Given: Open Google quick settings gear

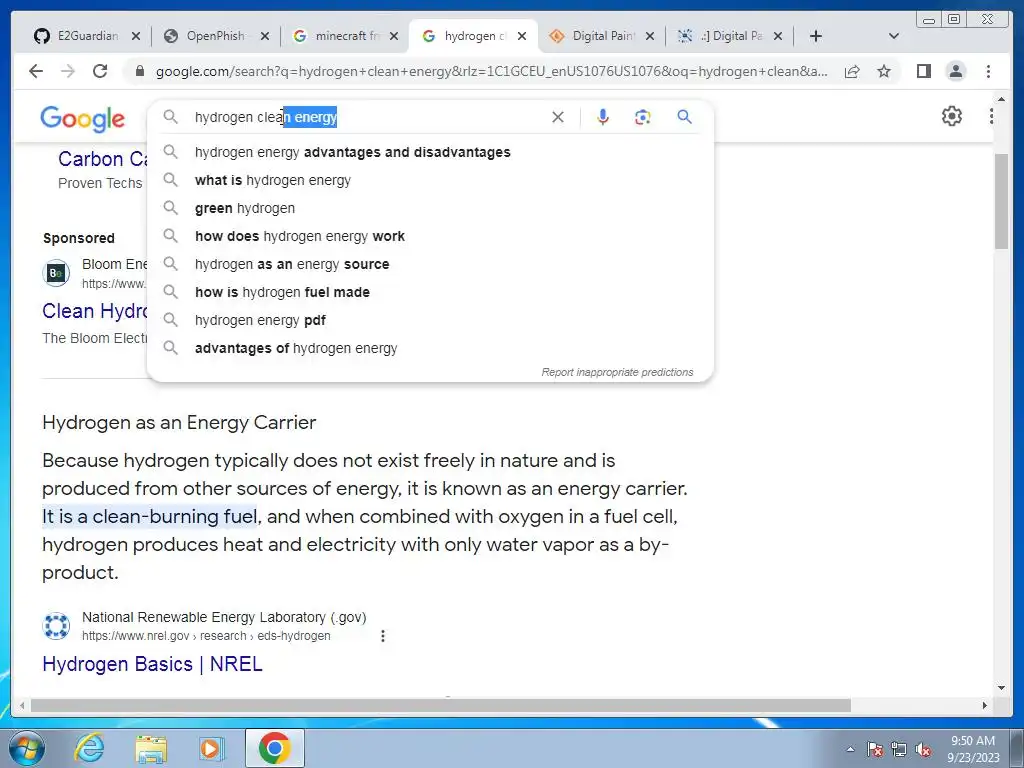Looking at the screenshot, I should 952,116.
